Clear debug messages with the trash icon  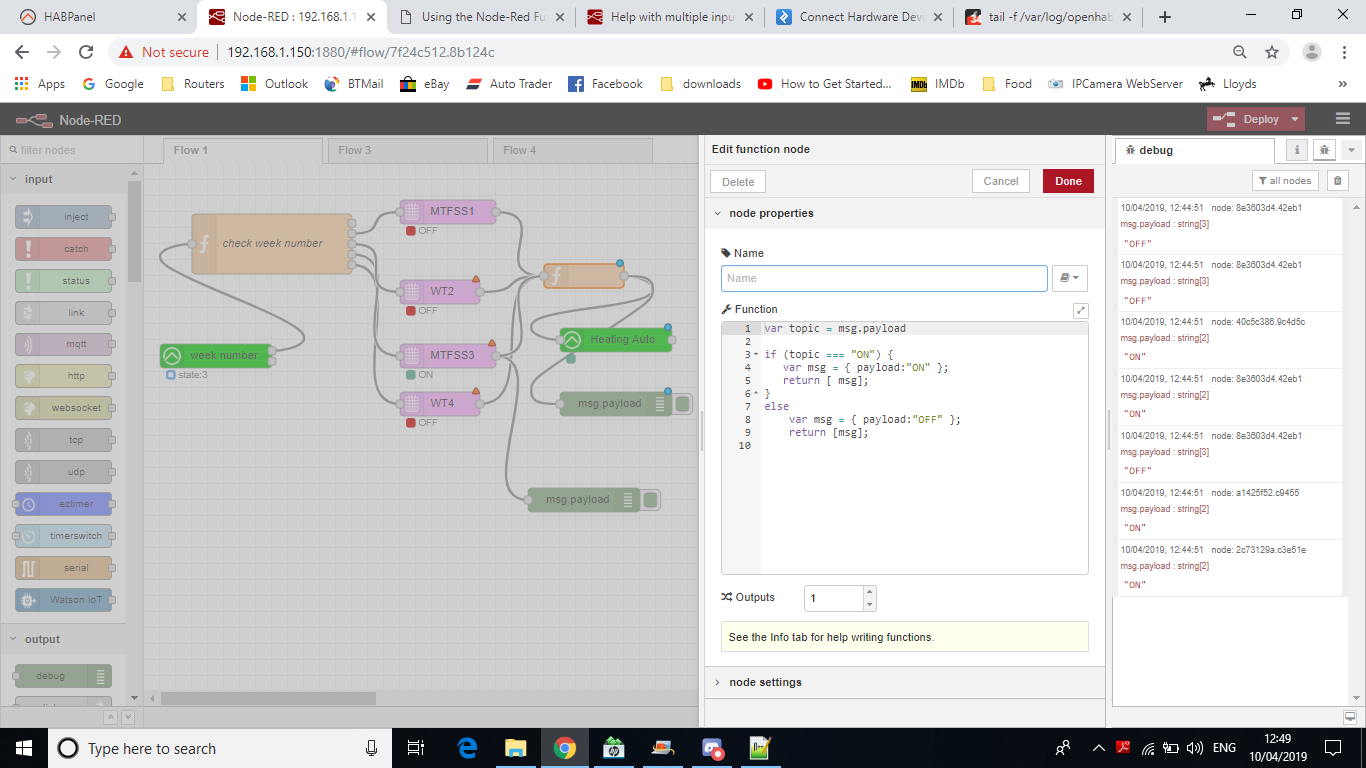point(1338,181)
